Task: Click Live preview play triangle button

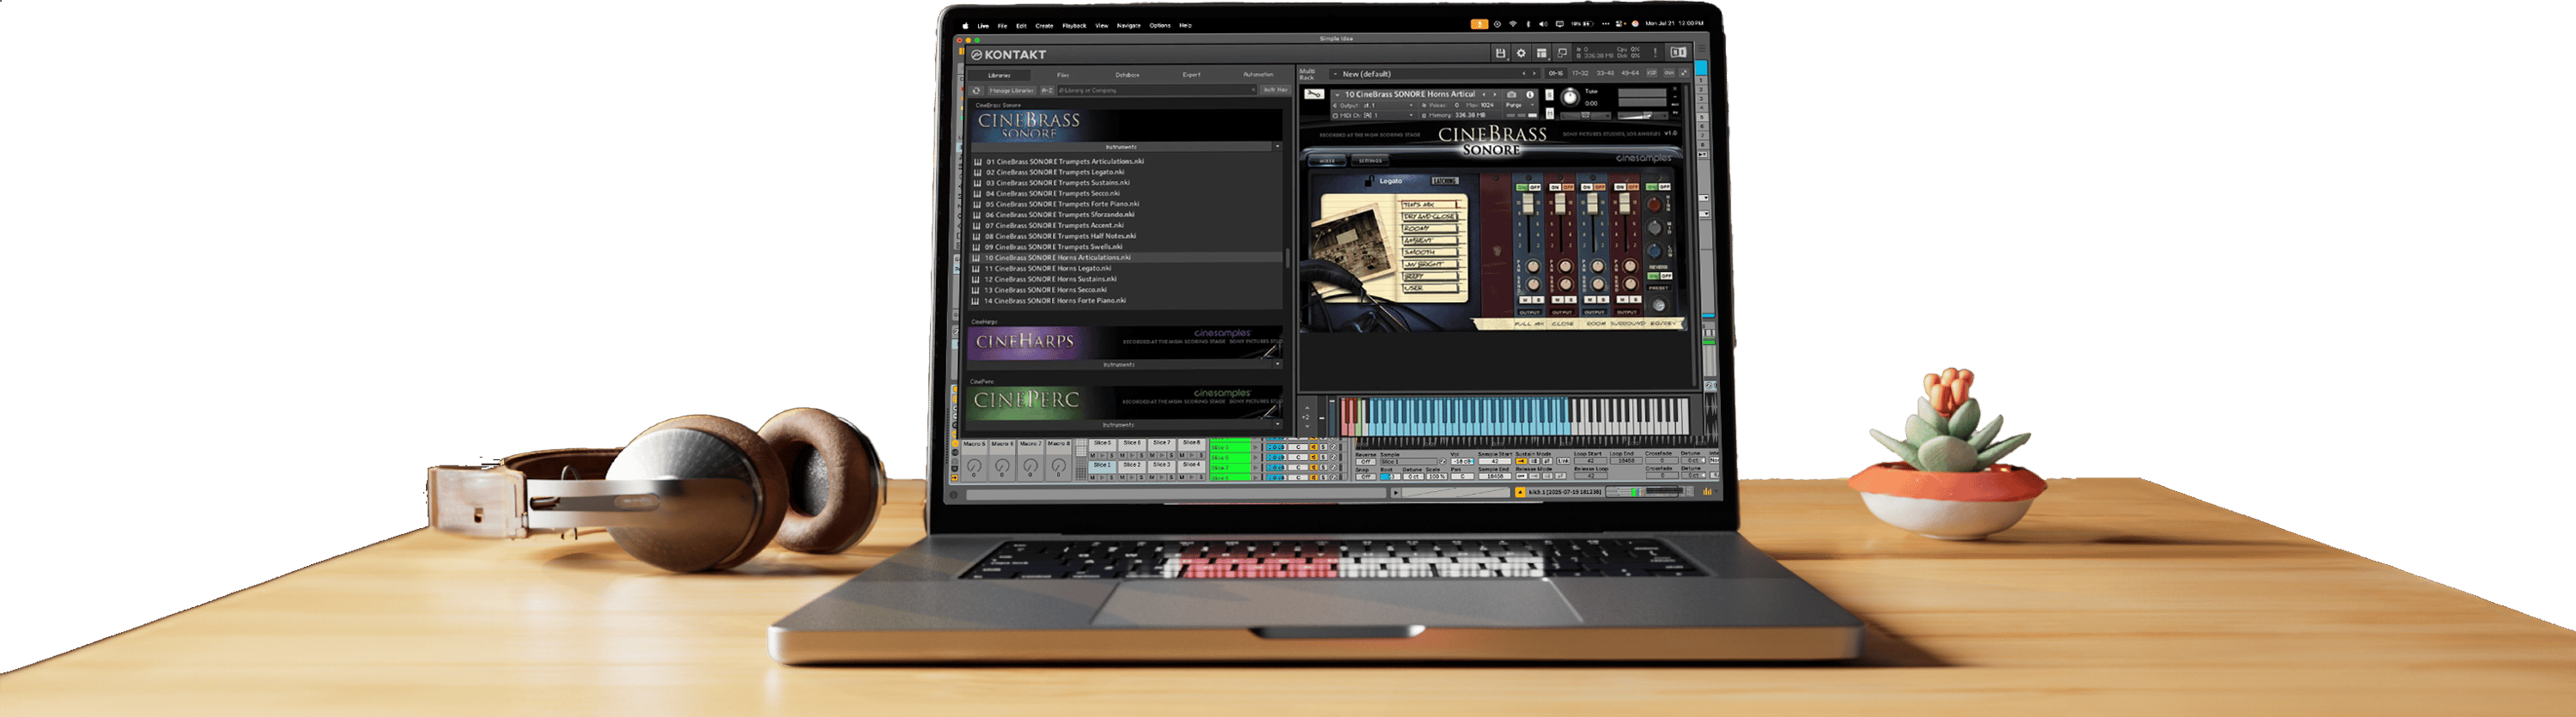Action: click(1396, 493)
